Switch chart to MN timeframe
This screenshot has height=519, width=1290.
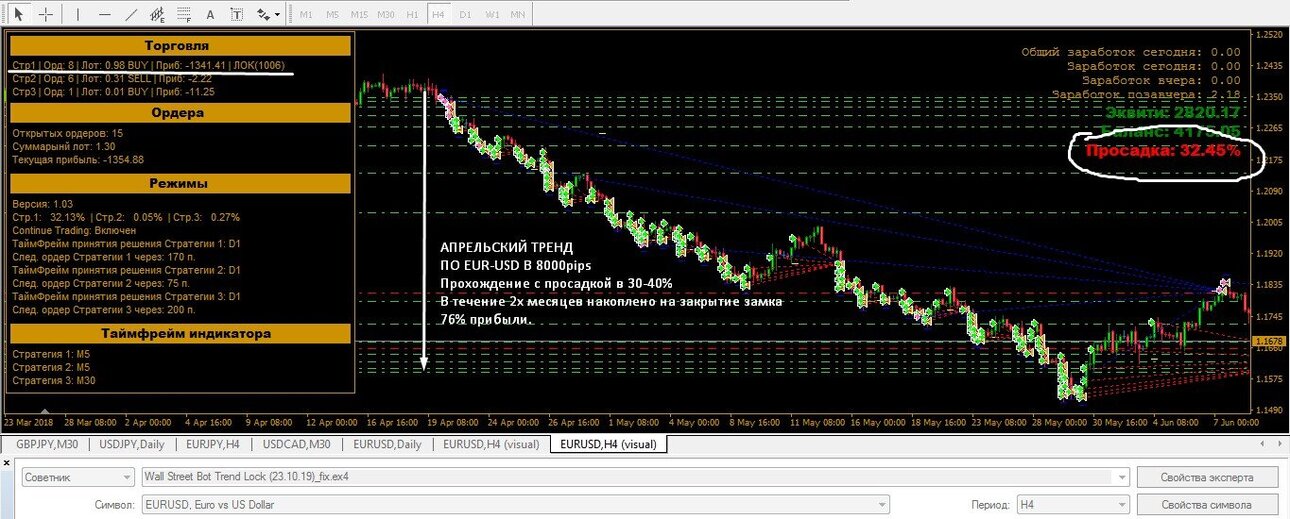[x=517, y=15]
